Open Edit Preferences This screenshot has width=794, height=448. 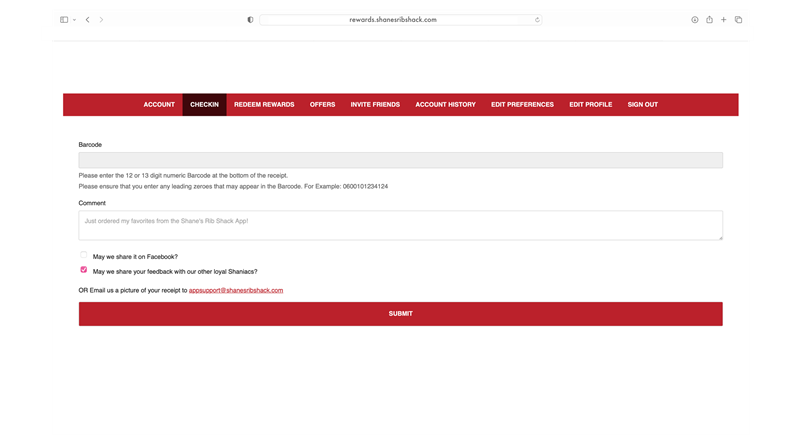click(x=523, y=105)
